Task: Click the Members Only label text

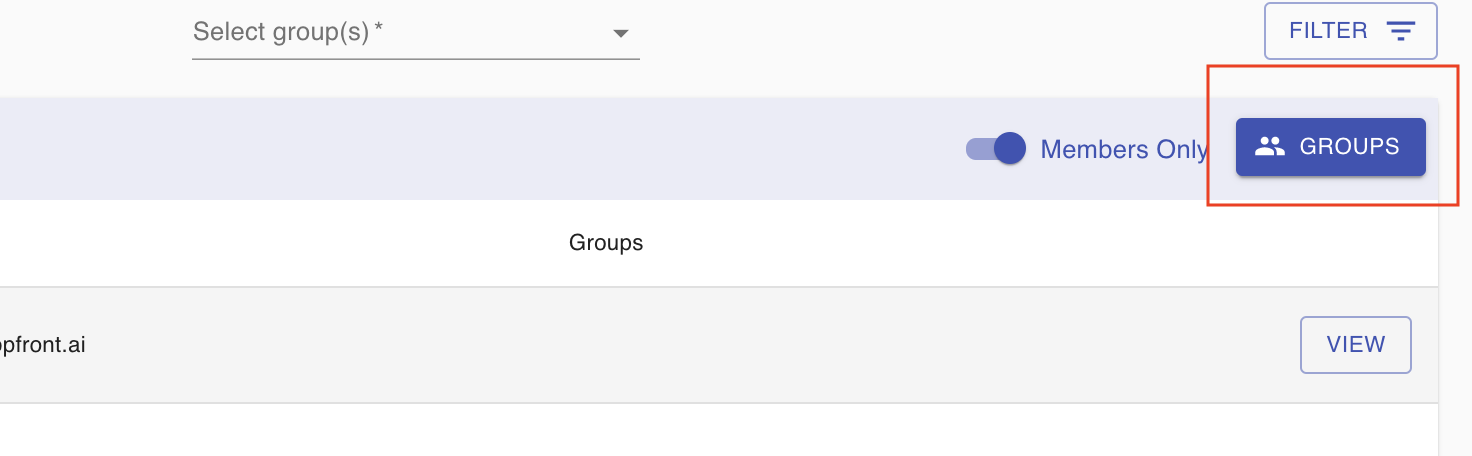Action: [x=1124, y=149]
